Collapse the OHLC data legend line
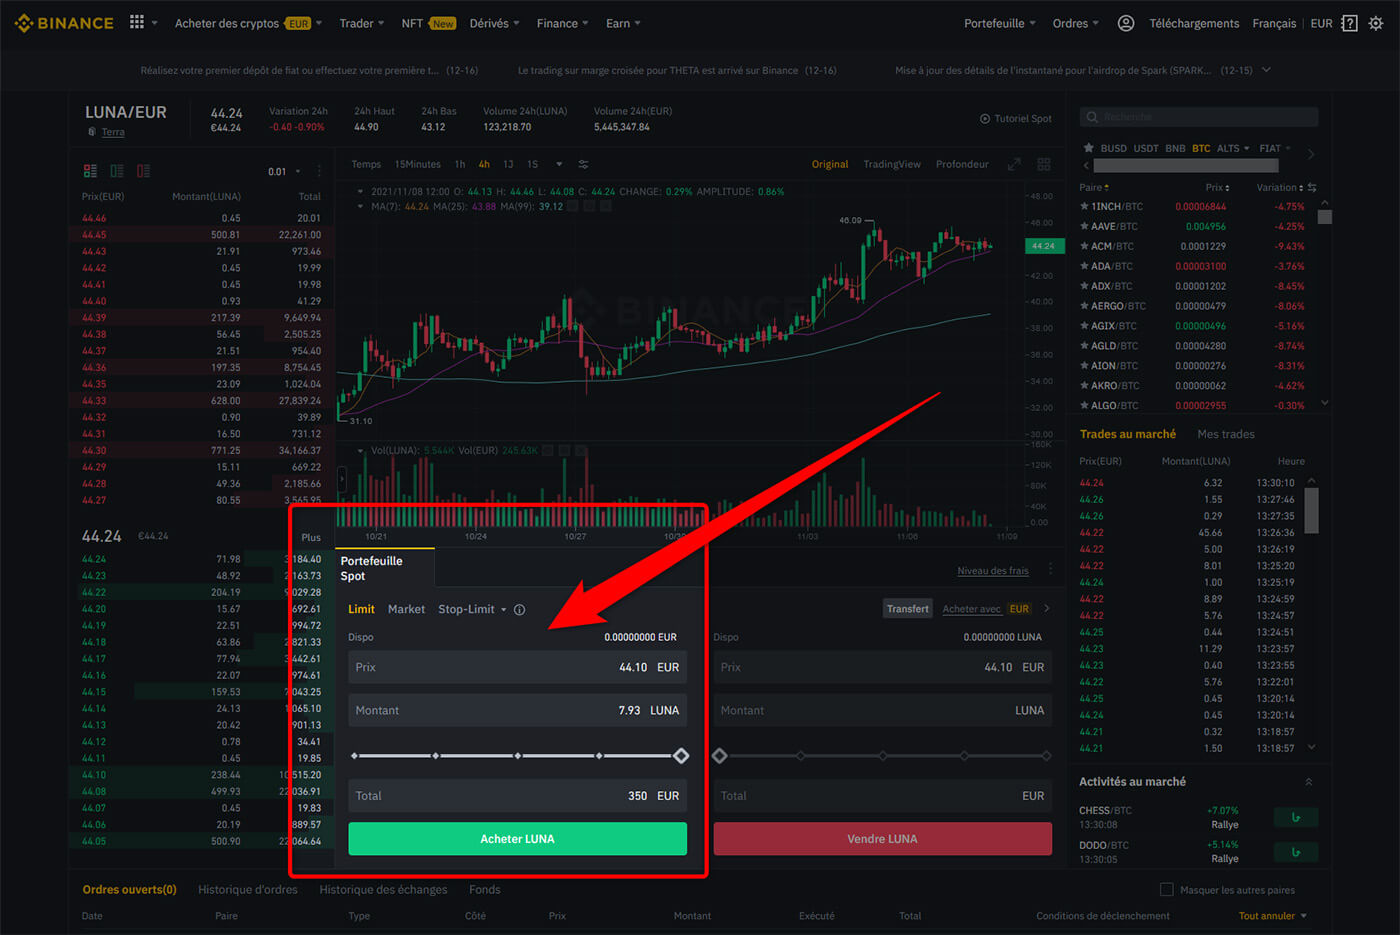The height and width of the screenshot is (935, 1400). [x=360, y=191]
